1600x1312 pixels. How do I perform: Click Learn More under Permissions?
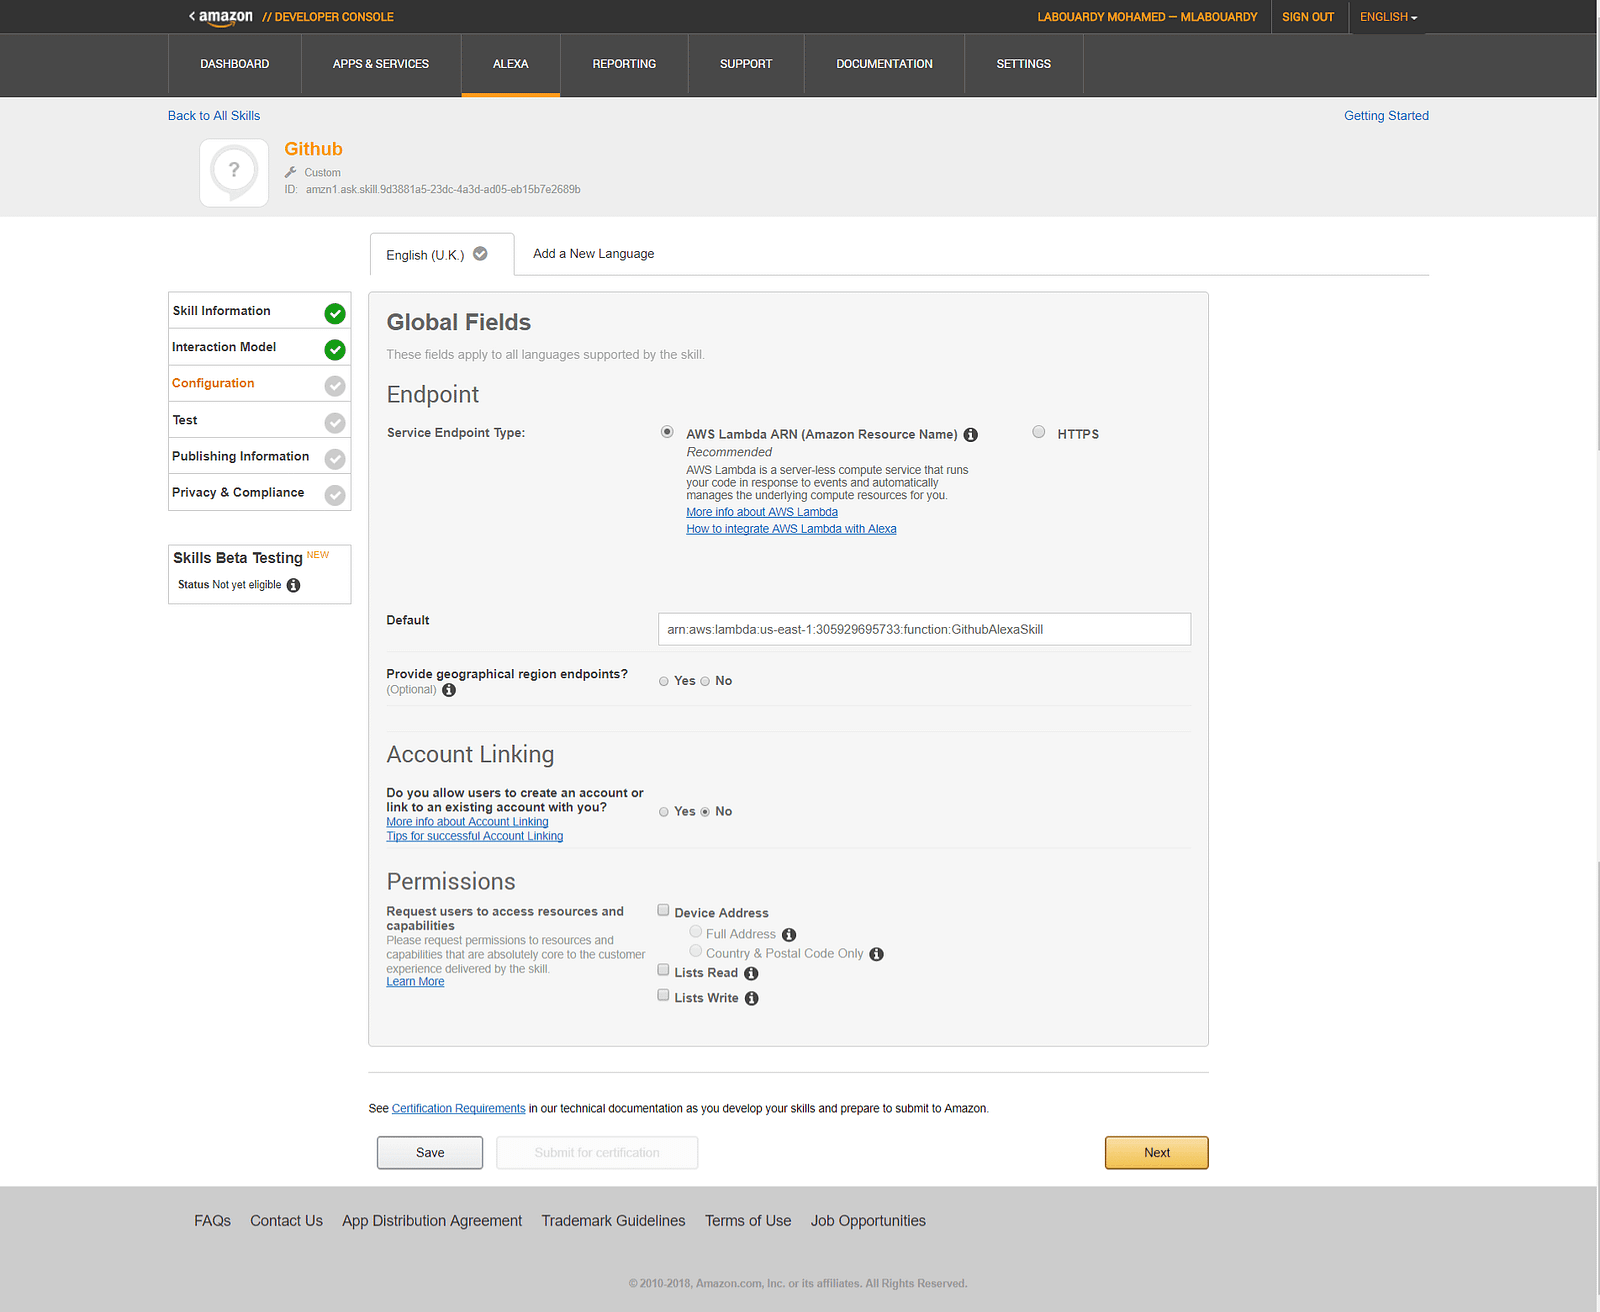[x=415, y=982]
